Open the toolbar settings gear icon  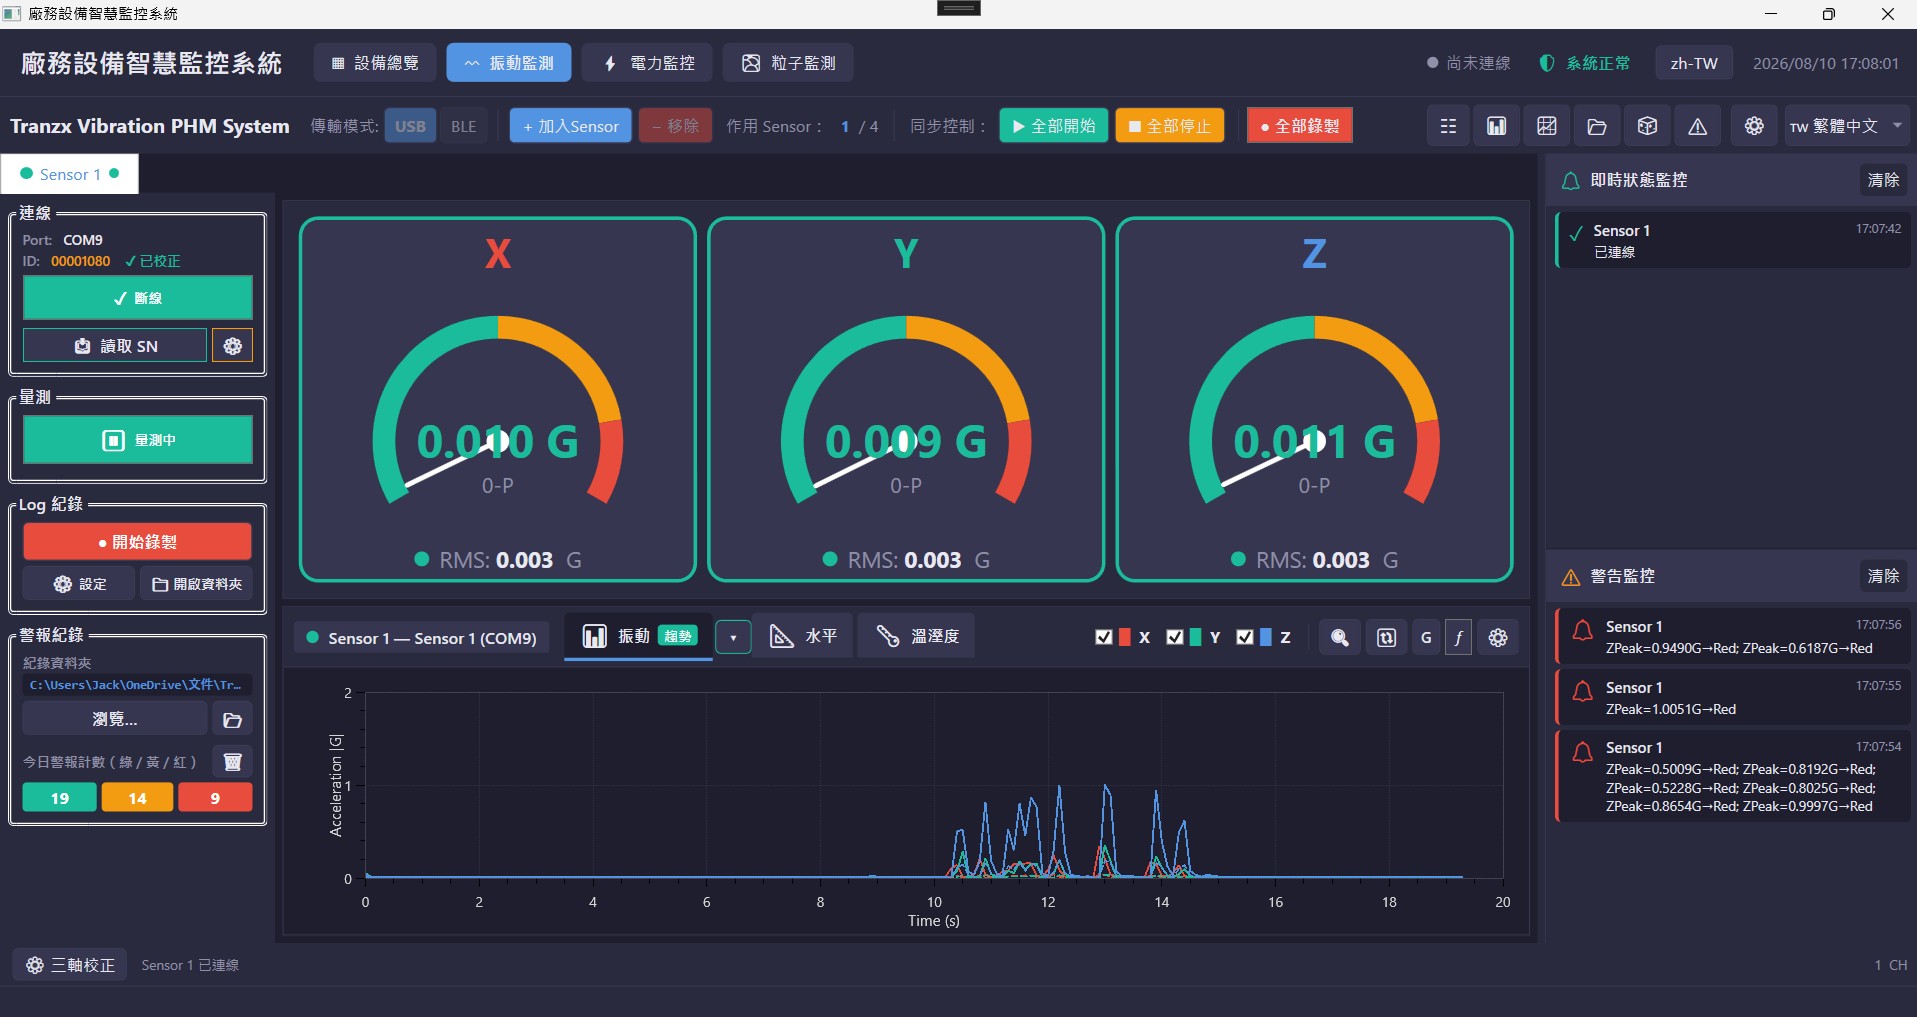pos(1754,126)
